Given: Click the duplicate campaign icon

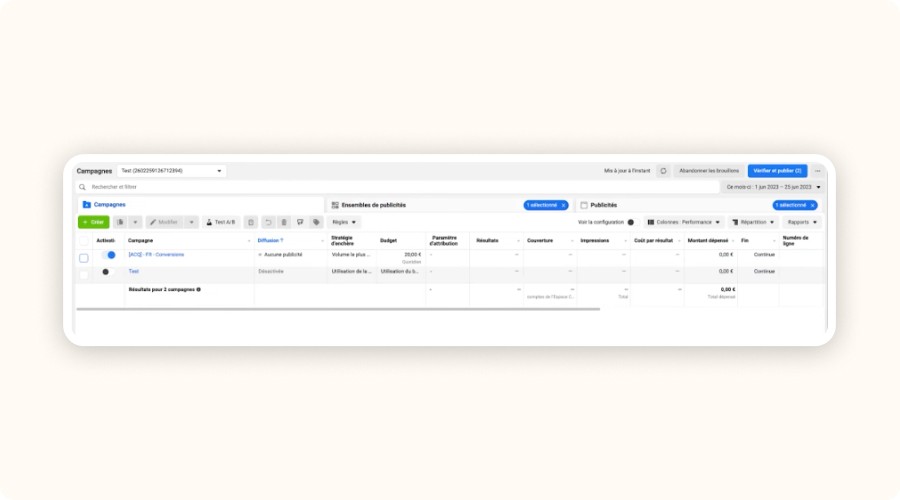Looking at the screenshot, I should pyautogui.click(x=120, y=222).
